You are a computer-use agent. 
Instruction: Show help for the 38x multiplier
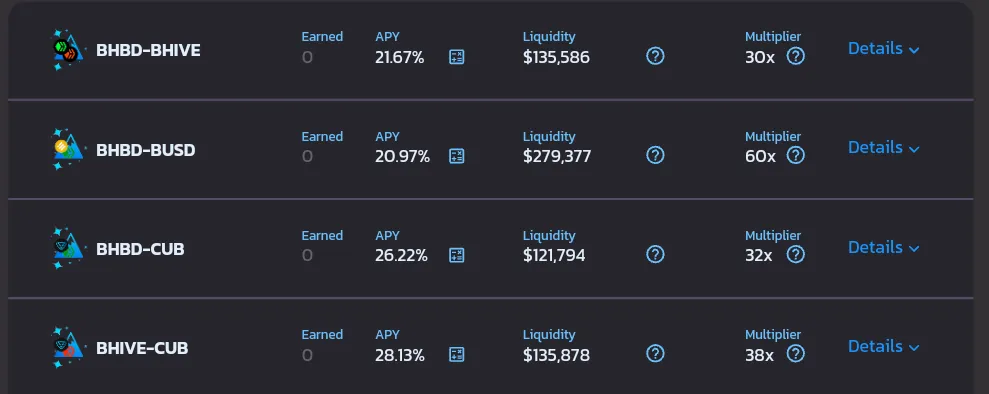pyautogui.click(x=795, y=353)
